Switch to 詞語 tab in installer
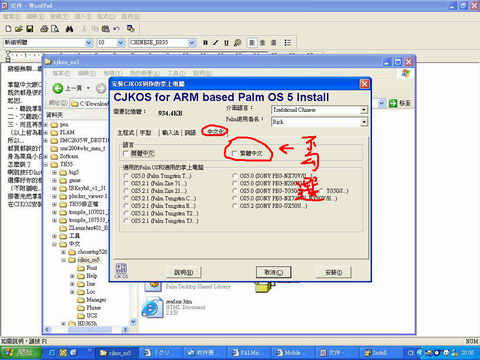This screenshot has width=480, height=360. 190,133
